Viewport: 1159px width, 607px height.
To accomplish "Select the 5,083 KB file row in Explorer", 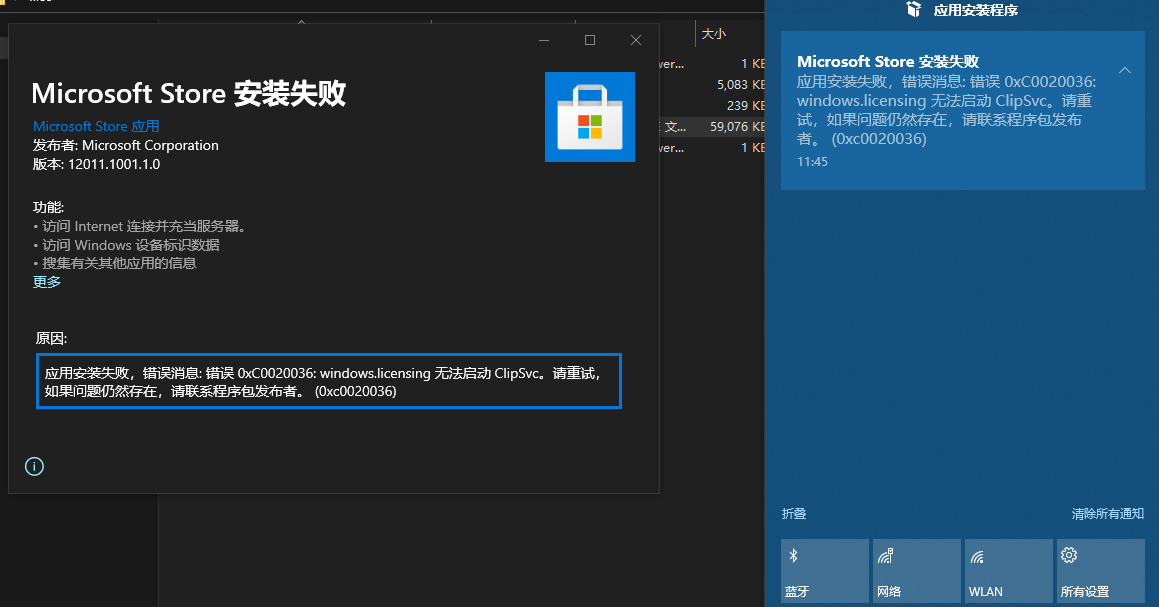I will 712,84.
